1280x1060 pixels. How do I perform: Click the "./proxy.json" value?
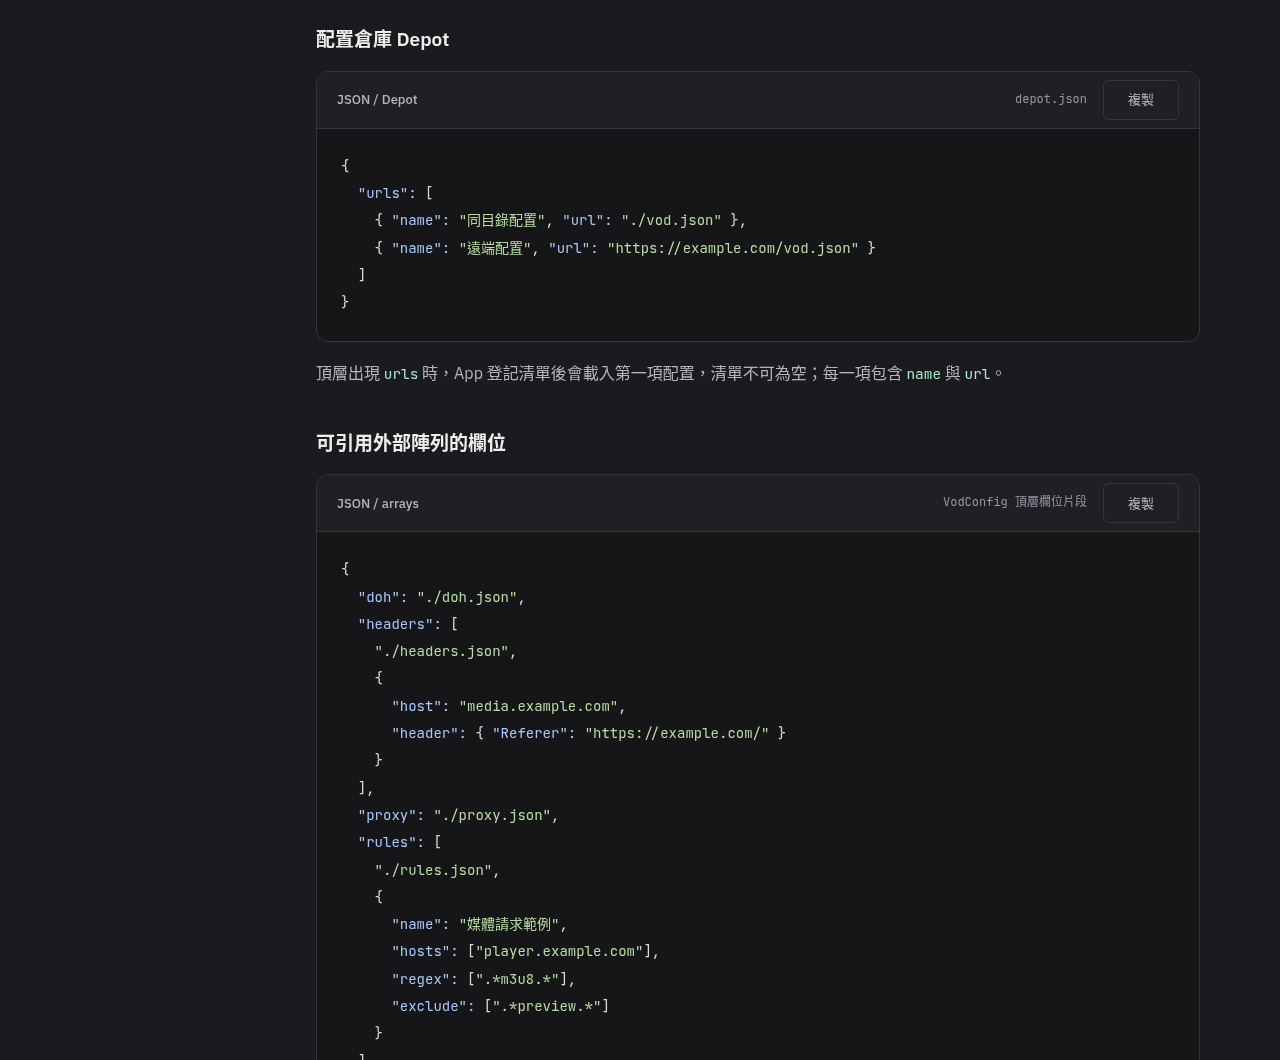(492, 815)
